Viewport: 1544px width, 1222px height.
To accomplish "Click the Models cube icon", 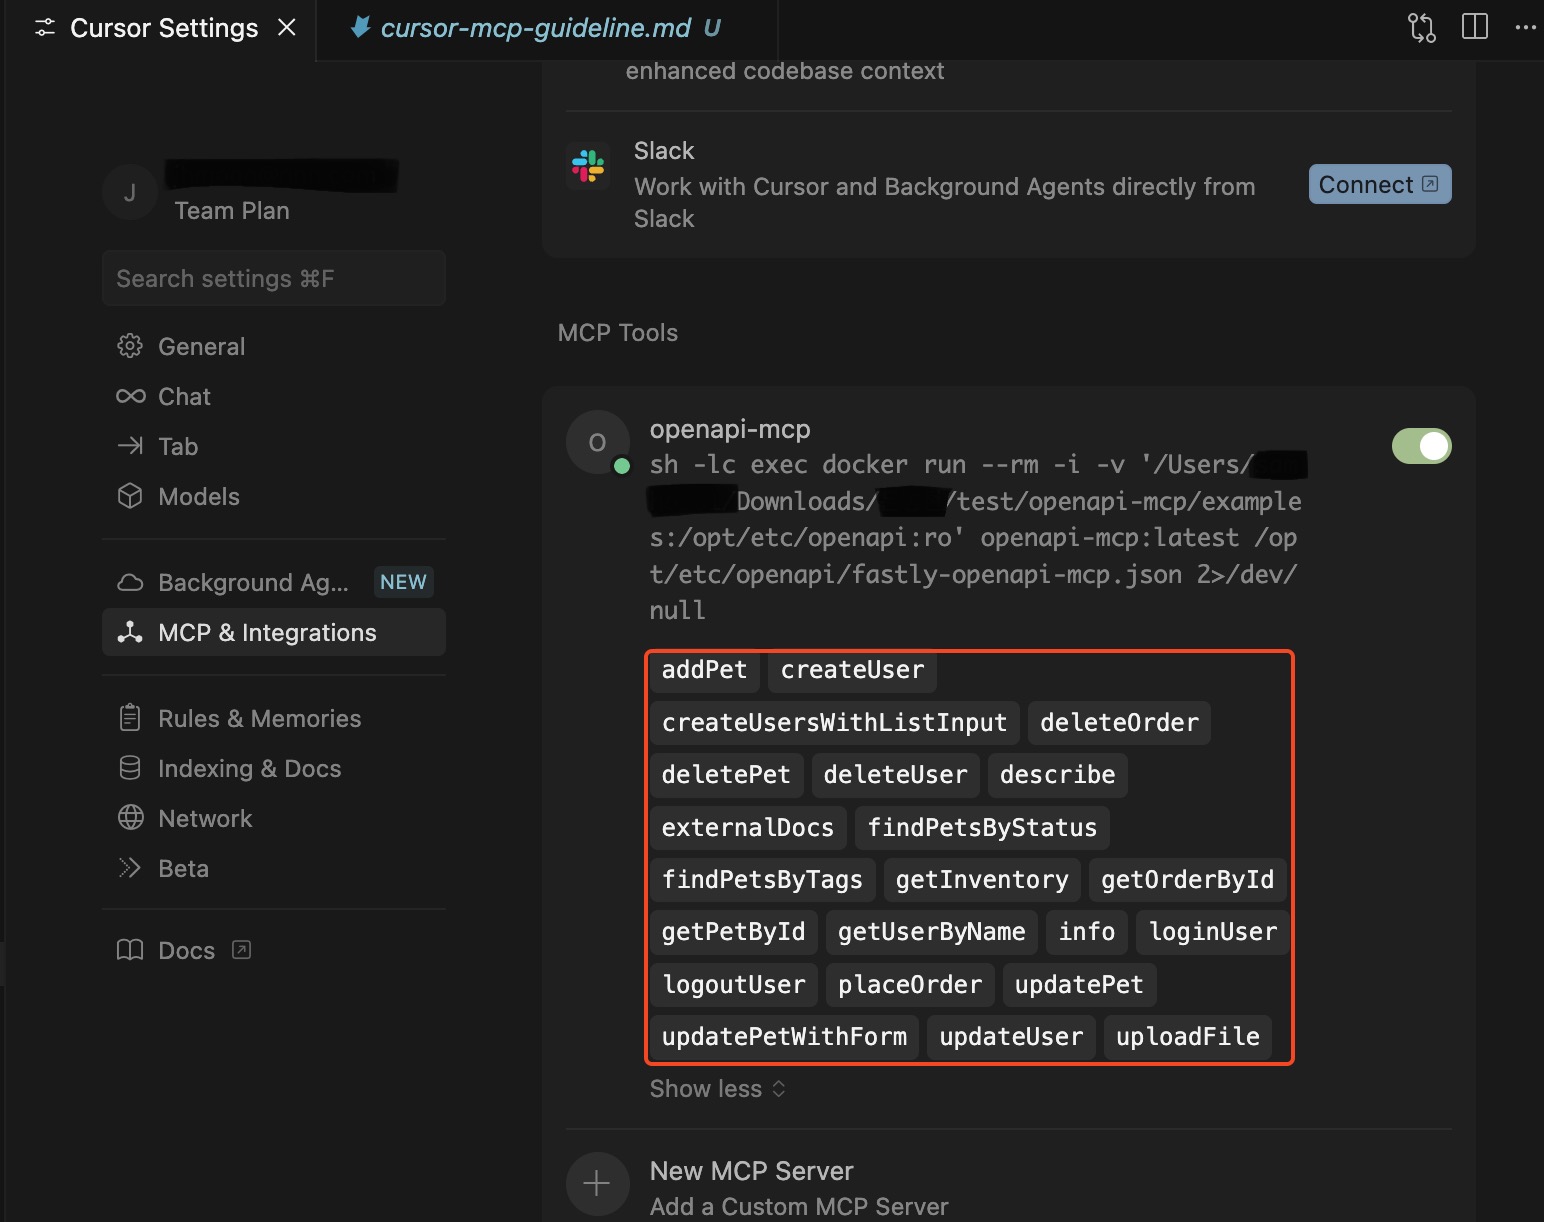I will click(x=130, y=496).
